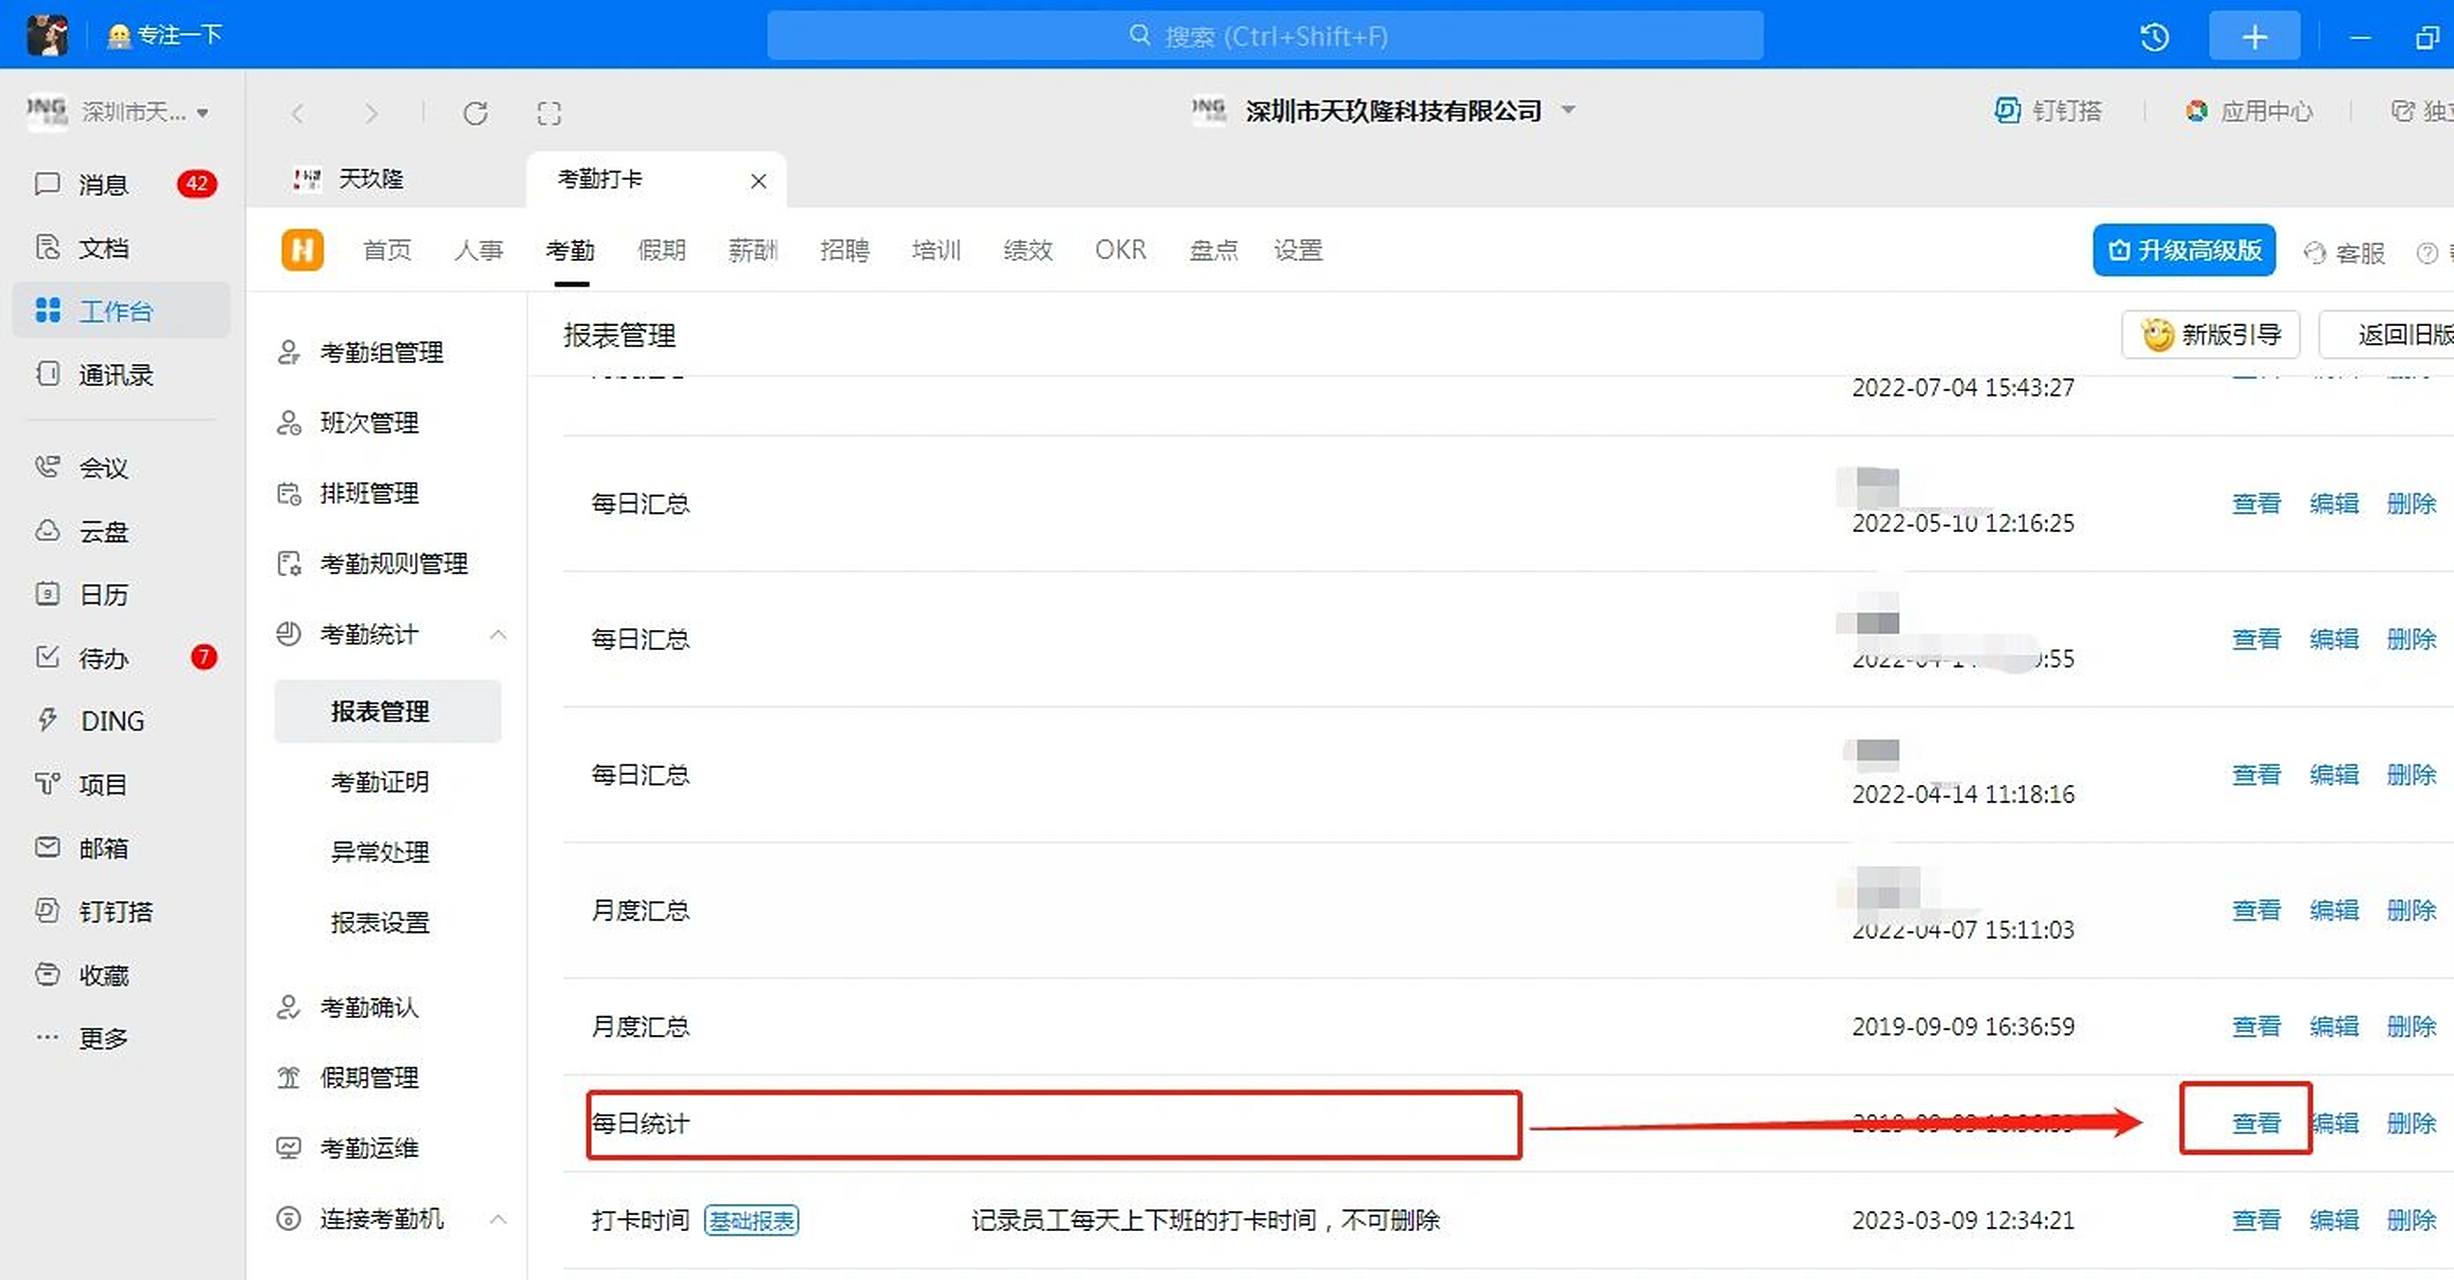Click the 升级高级版 upgrade button
The height and width of the screenshot is (1280, 2454).
[2184, 250]
